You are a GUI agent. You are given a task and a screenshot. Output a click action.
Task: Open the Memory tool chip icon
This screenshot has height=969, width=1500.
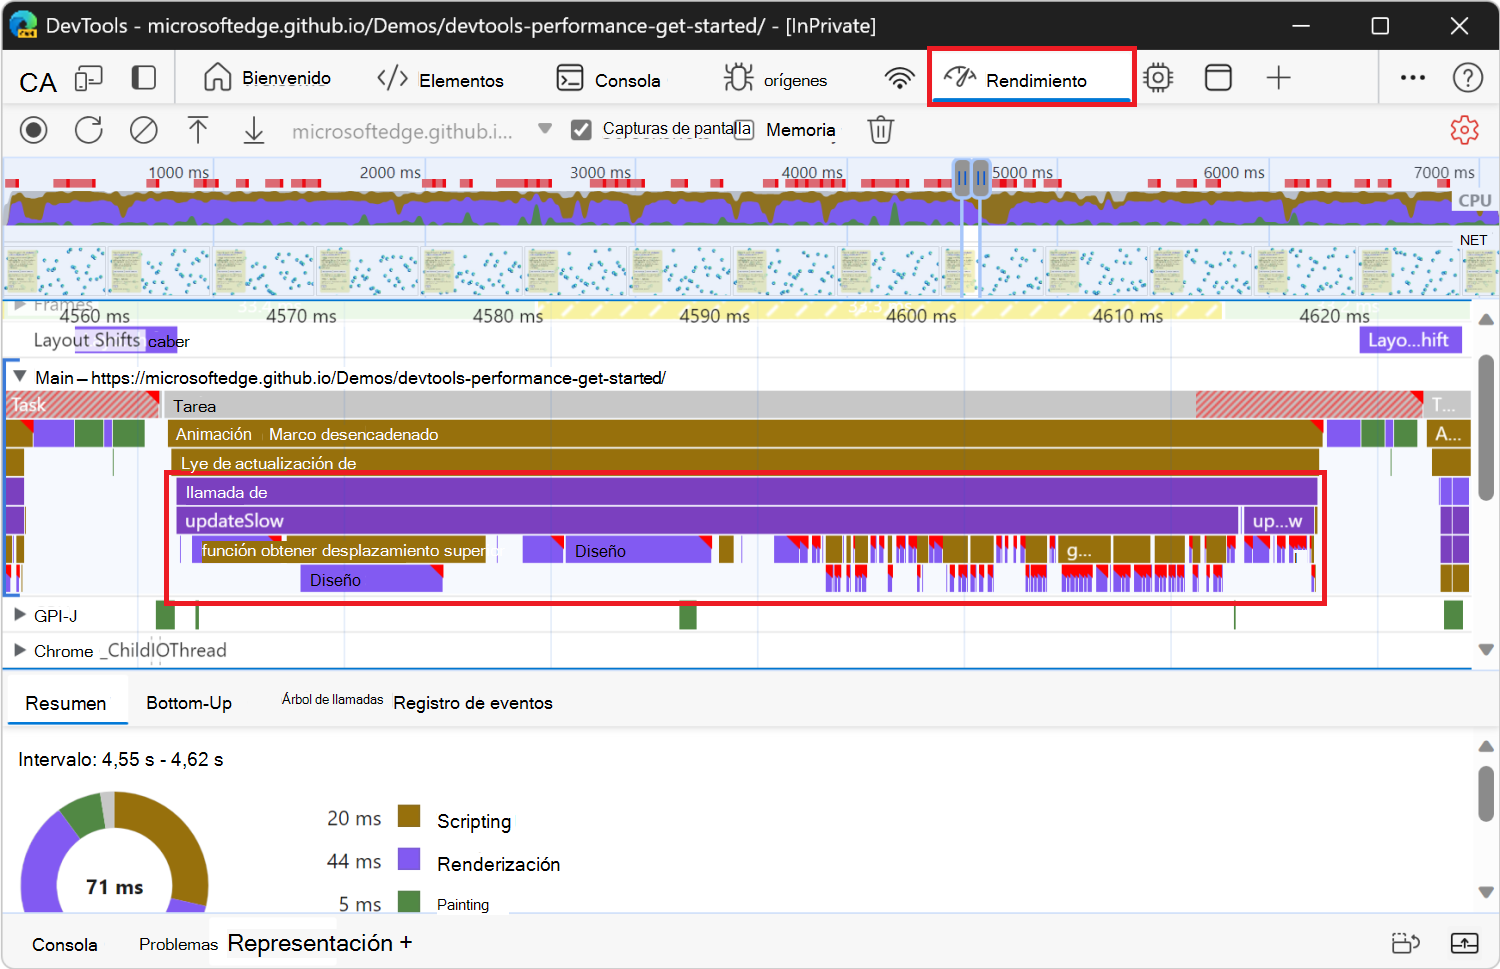point(1158,78)
